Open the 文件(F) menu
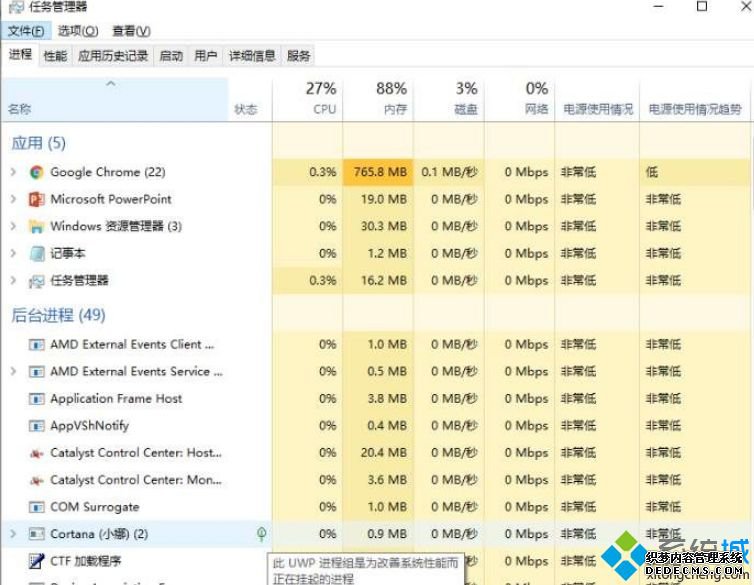Screen dimensions: 754x585 [x=26, y=31]
